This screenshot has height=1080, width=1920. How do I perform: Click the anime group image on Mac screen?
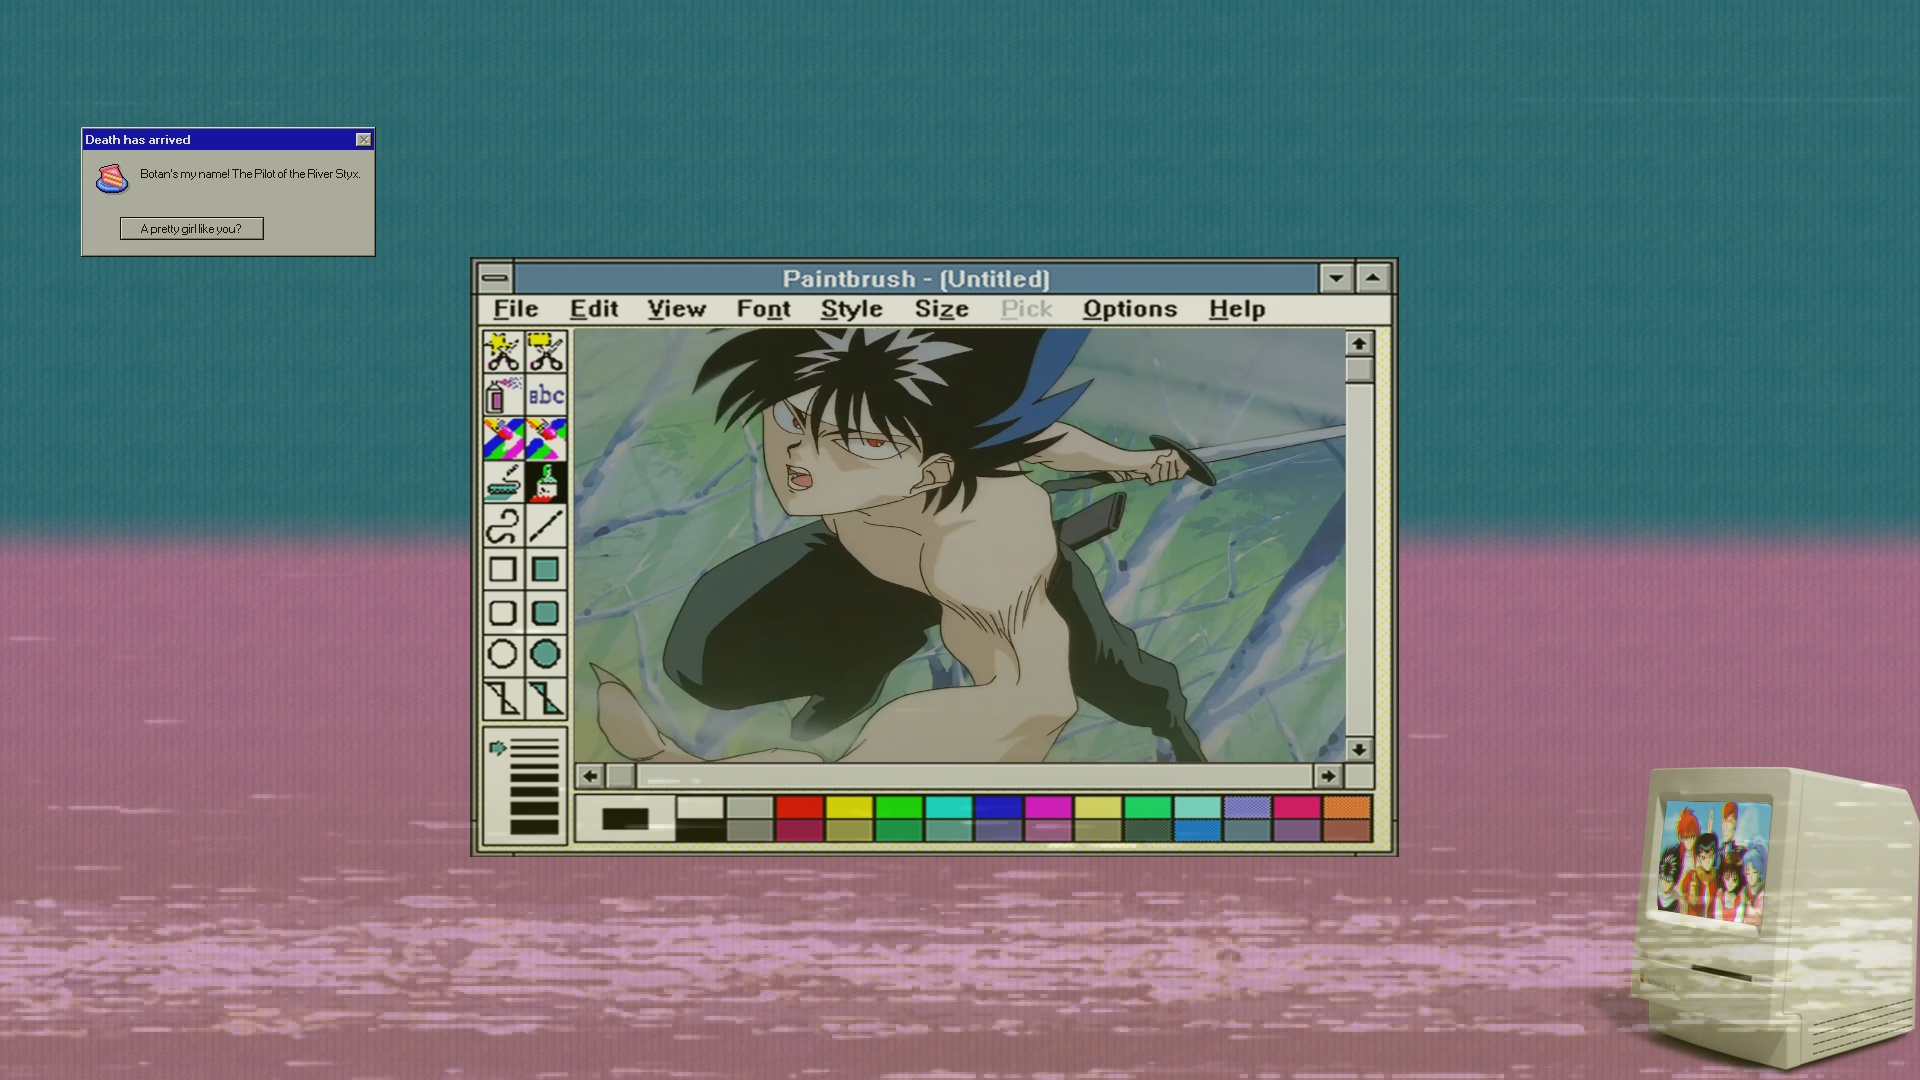point(1713,863)
